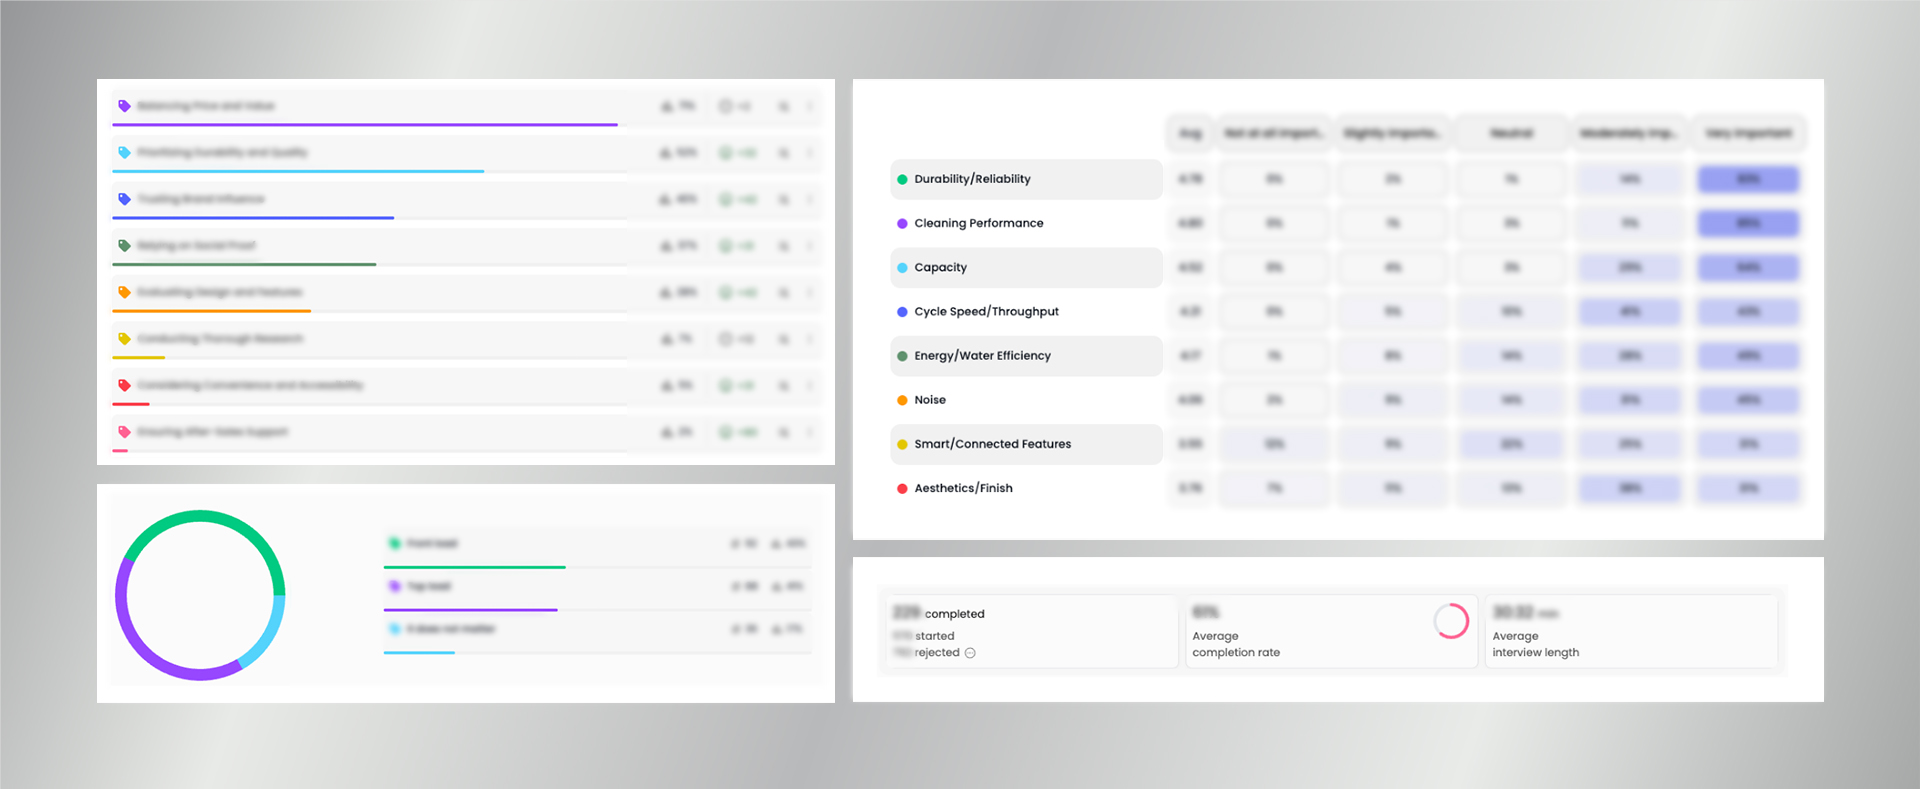Screen dimensions: 1920x789
Task: Open the Top load answer row
Action: [x=598, y=591]
